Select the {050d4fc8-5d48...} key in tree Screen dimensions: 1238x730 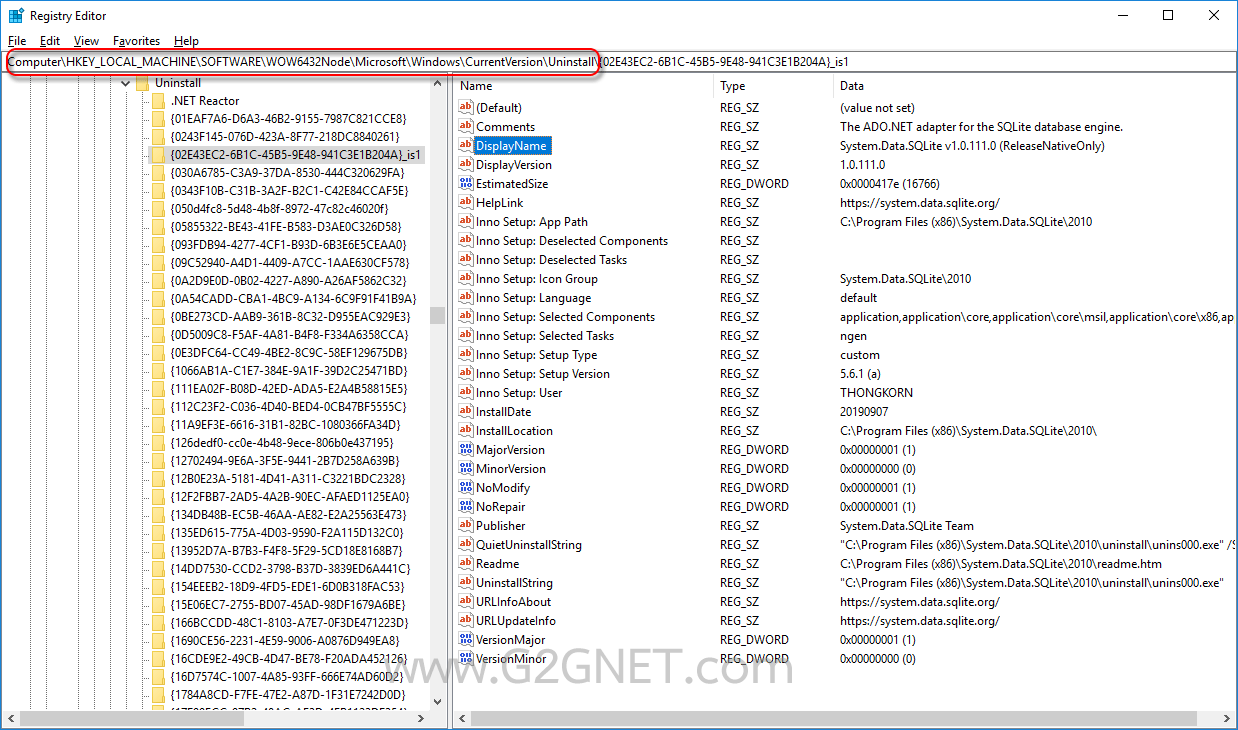[279, 209]
